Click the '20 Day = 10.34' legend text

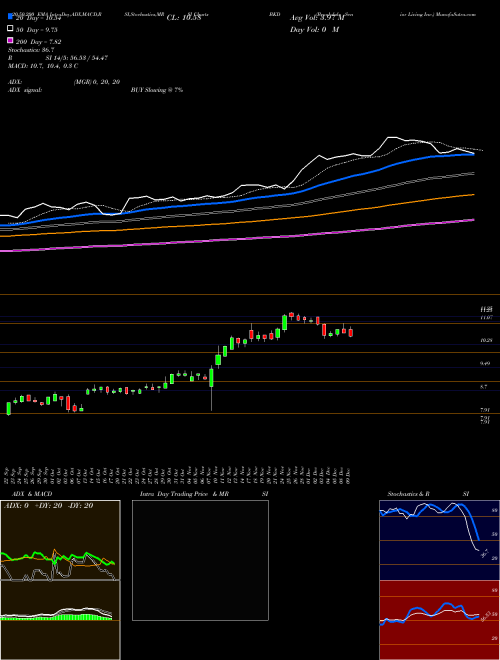click(x=39, y=18)
